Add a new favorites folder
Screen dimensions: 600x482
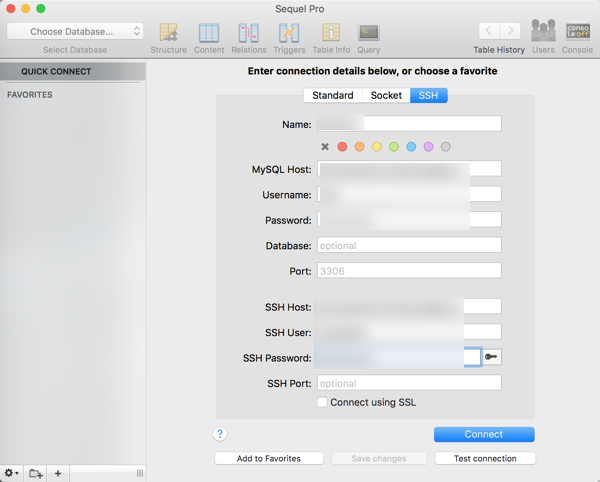[36, 474]
